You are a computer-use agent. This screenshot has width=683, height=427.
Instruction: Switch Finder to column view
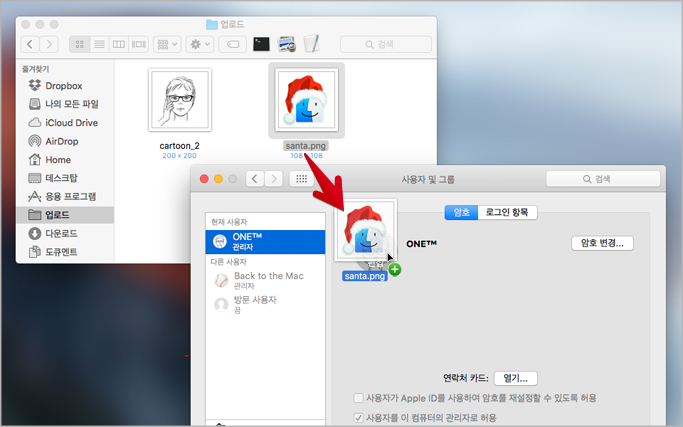pyautogui.click(x=119, y=44)
